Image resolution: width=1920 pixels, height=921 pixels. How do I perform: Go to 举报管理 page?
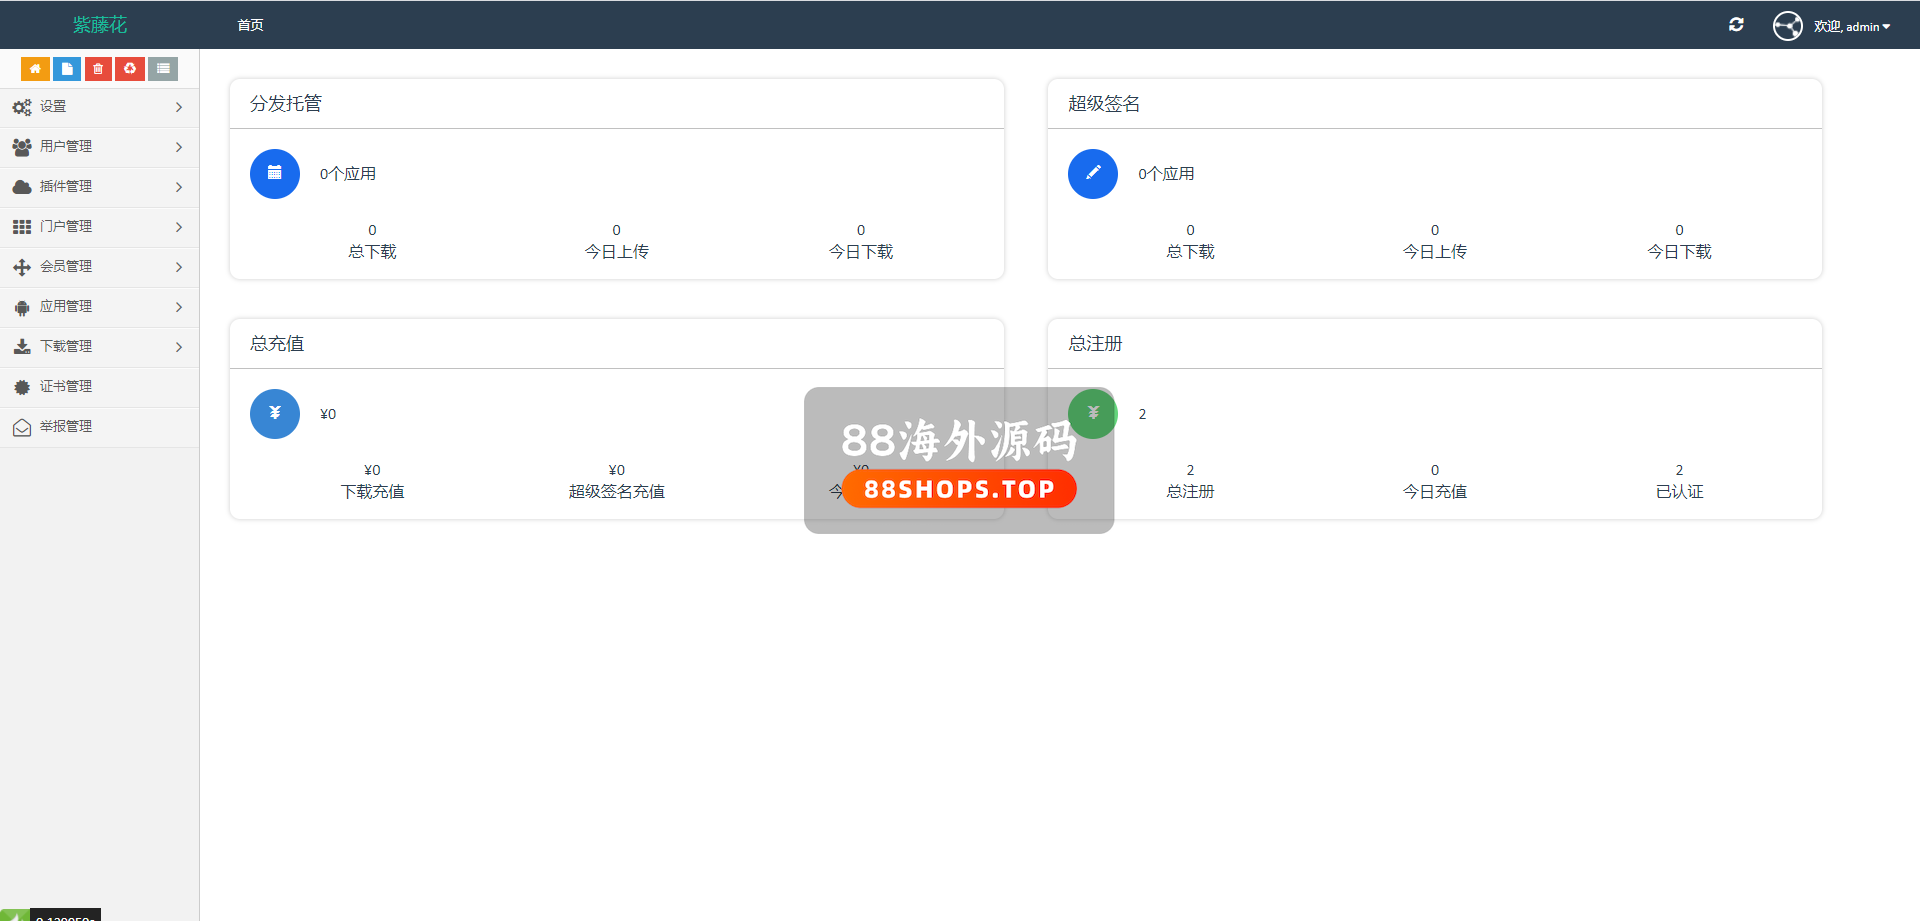tap(66, 427)
